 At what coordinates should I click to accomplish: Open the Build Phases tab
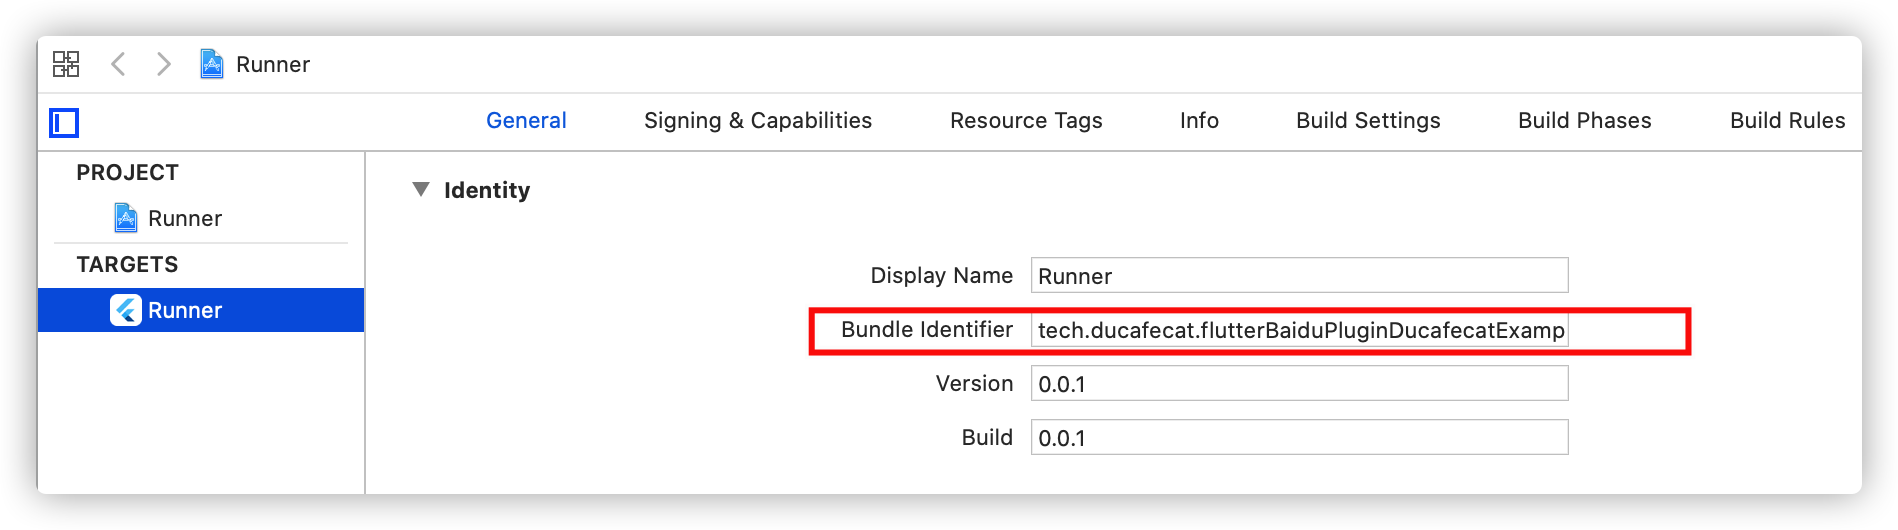tap(1585, 120)
